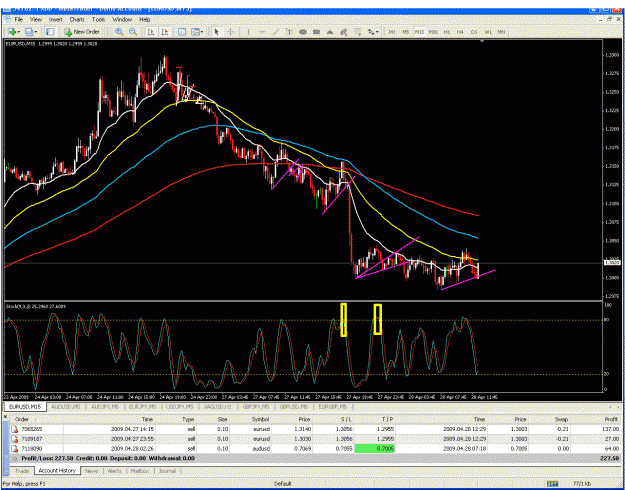Screen dimensions: 625x490
Task: Select the vertical line tool
Action: pos(248,32)
